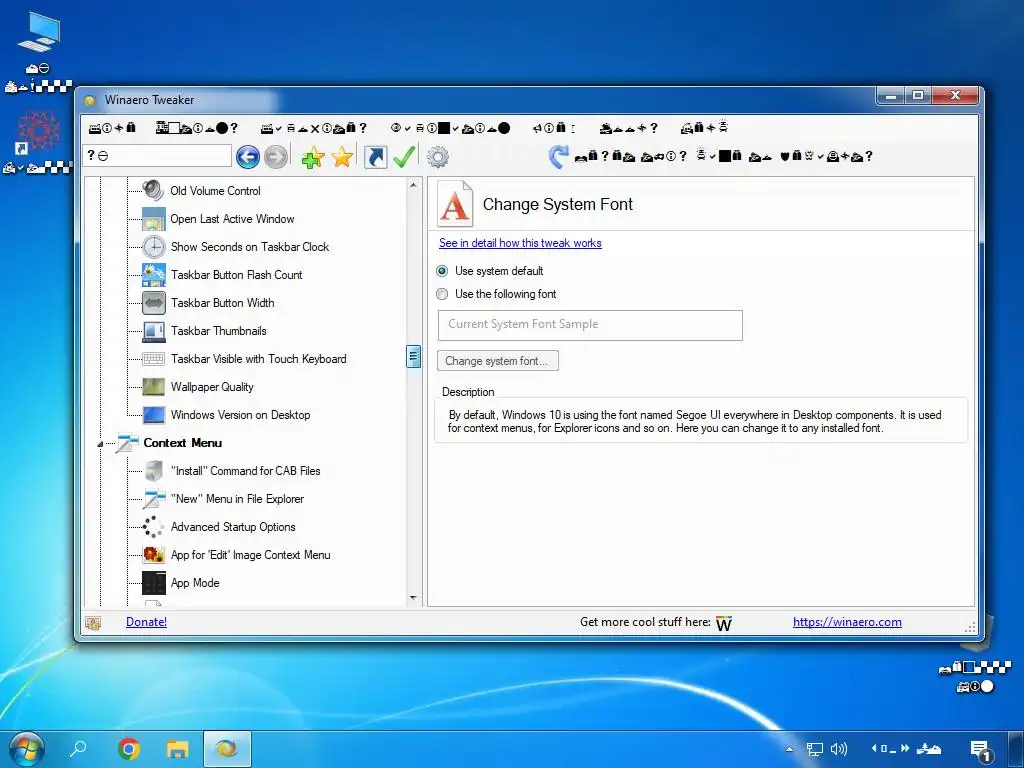1024x768 pixels.
Task: Select Windows Version on Desktop entry
Action: pyautogui.click(x=240, y=415)
